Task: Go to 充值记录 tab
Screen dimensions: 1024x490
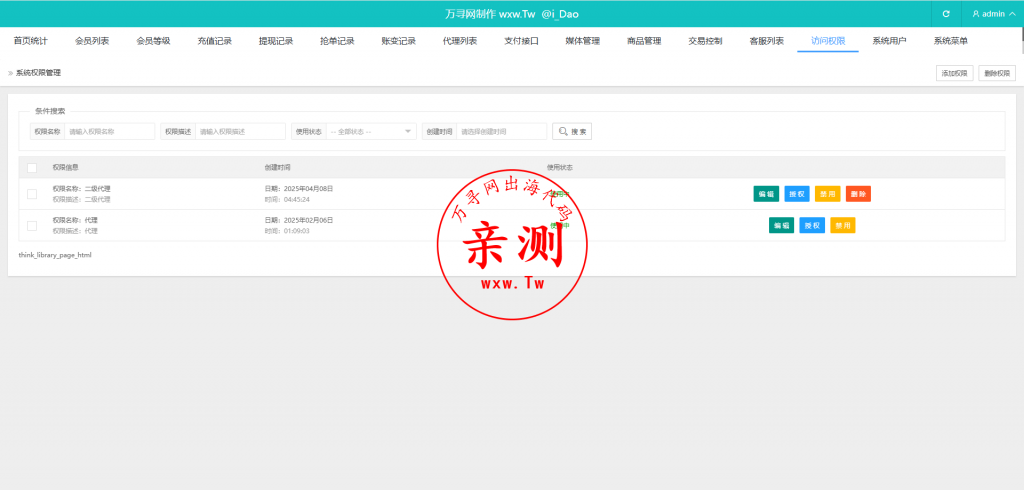Action: coord(215,41)
